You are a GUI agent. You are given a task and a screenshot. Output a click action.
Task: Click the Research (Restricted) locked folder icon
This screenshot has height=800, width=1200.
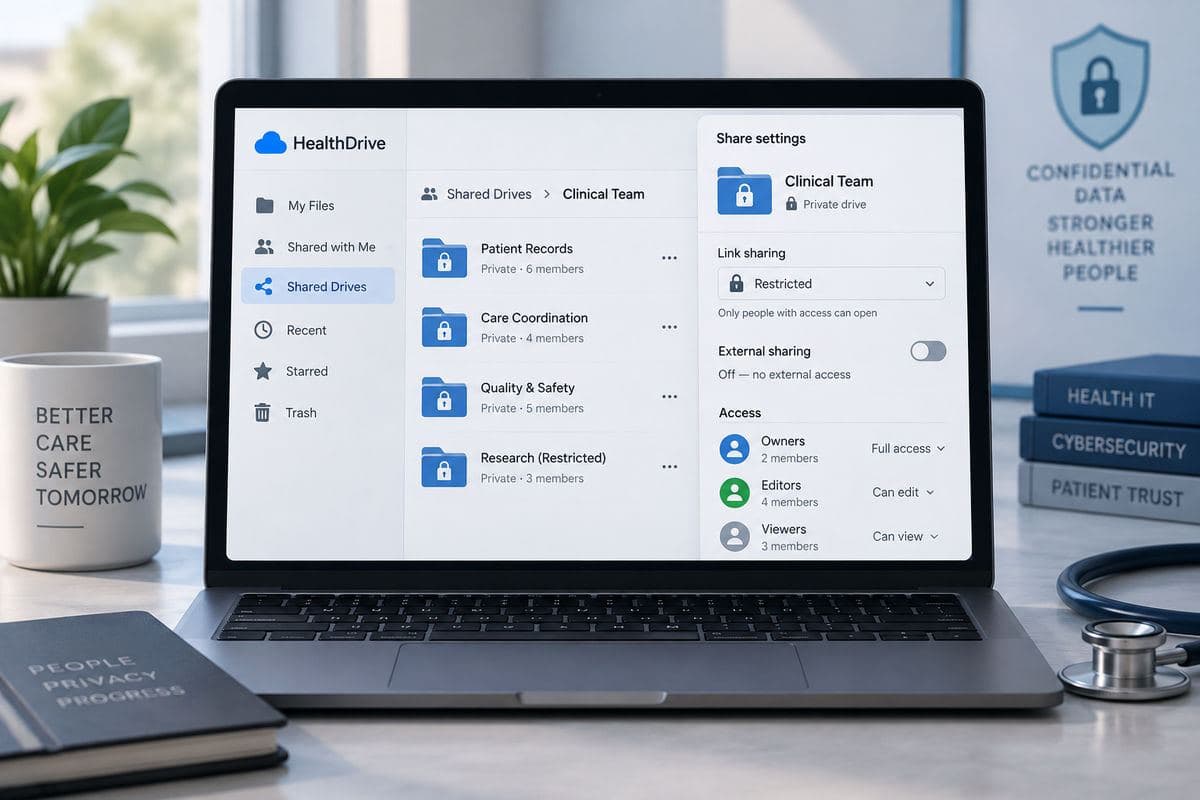click(x=444, y=467)
